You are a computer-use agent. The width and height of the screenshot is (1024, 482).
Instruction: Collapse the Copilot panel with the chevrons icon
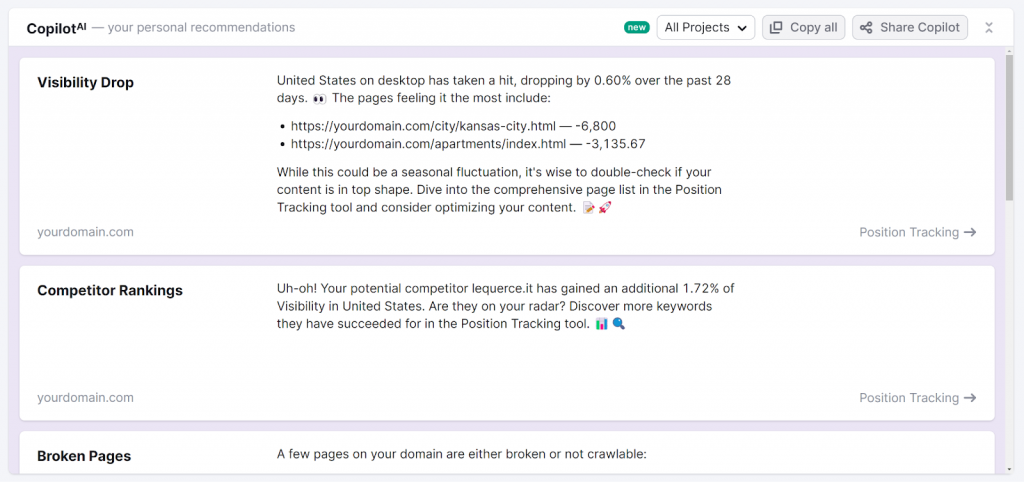(x=989, y=28)
